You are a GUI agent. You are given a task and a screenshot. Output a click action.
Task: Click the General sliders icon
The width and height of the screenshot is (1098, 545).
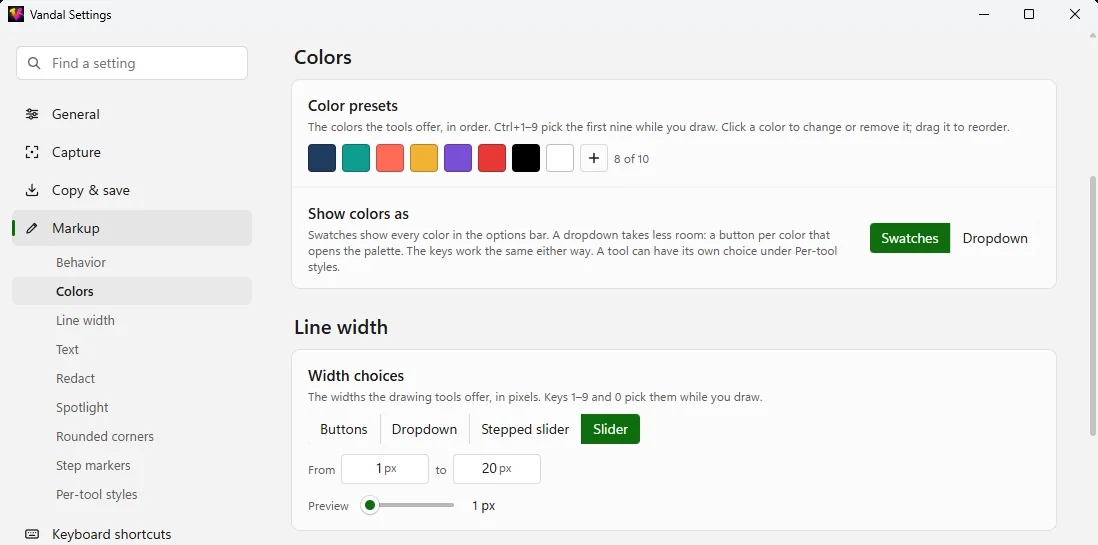[32, 114]
